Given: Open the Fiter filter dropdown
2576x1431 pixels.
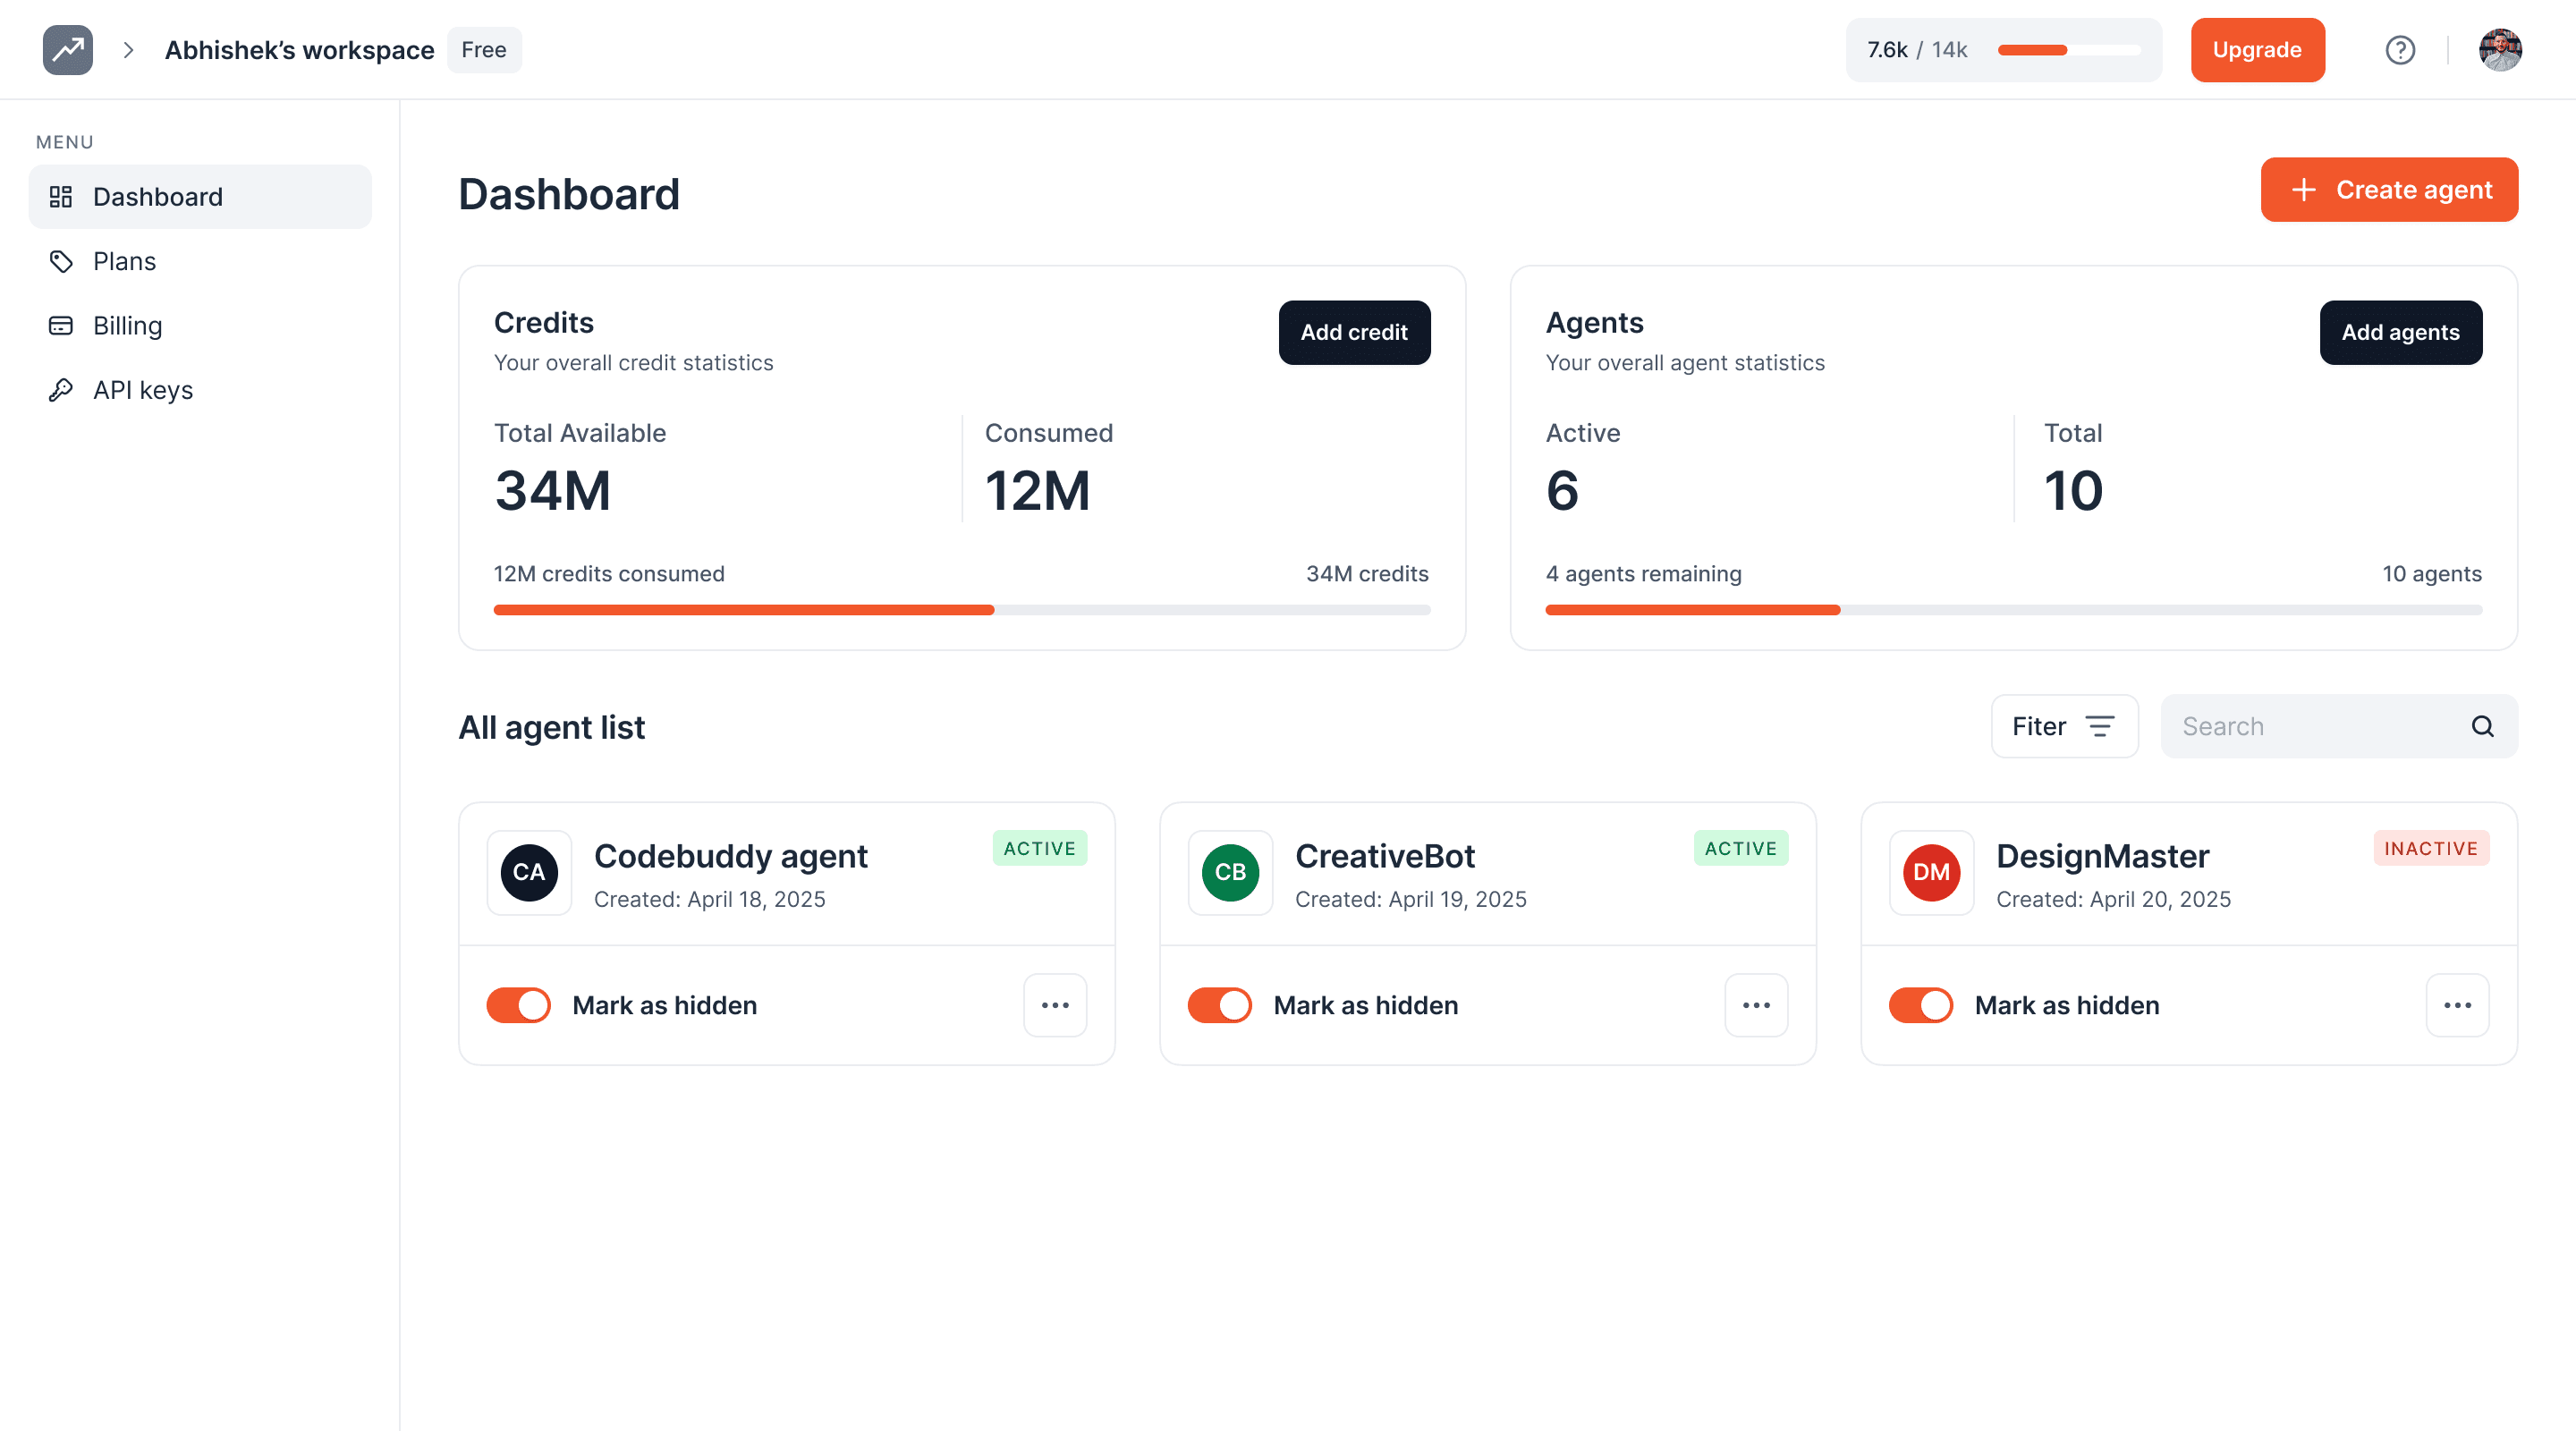Looking at the screenshot, I should tap(2064, 726).
